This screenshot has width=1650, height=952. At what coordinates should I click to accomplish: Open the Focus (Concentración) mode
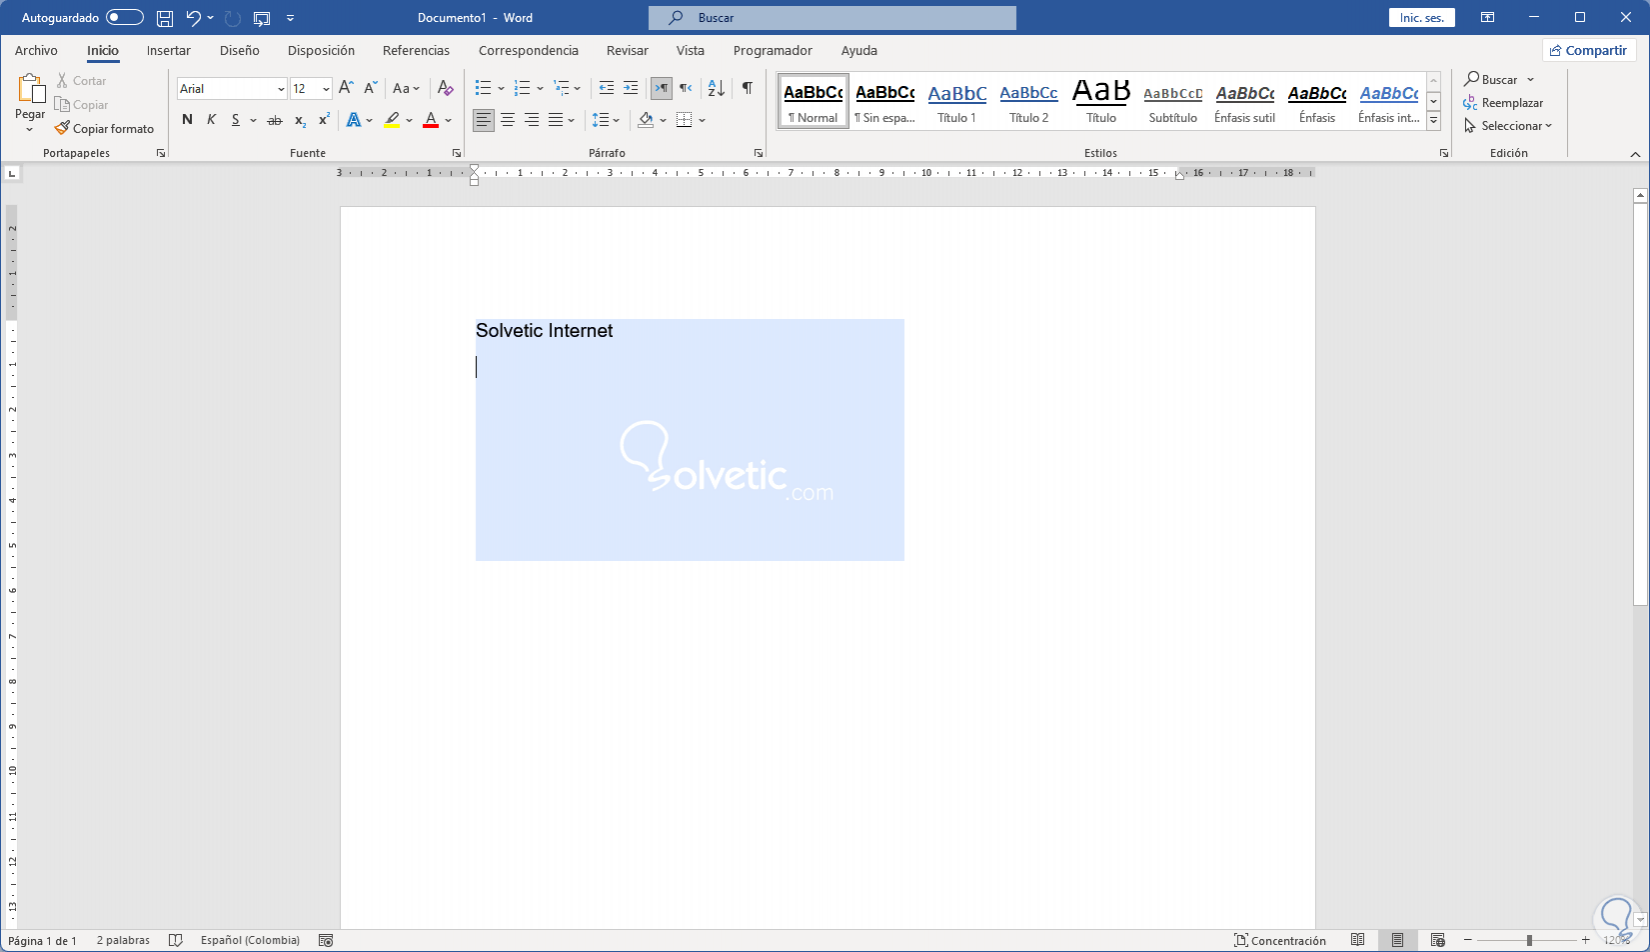coord(1280,941)
